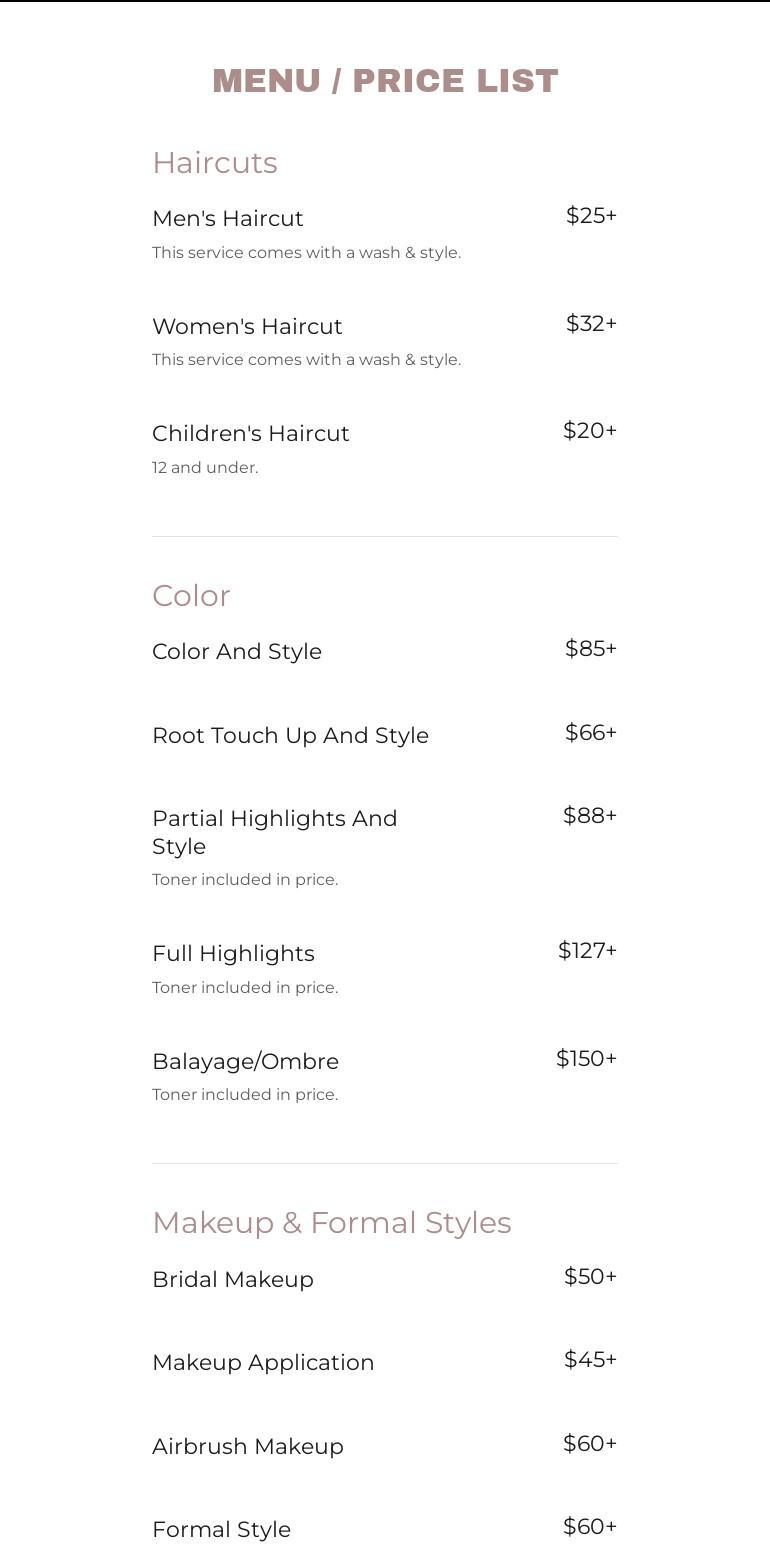Click the Men's Haircut service name
770x1567 pixels.
228,219
